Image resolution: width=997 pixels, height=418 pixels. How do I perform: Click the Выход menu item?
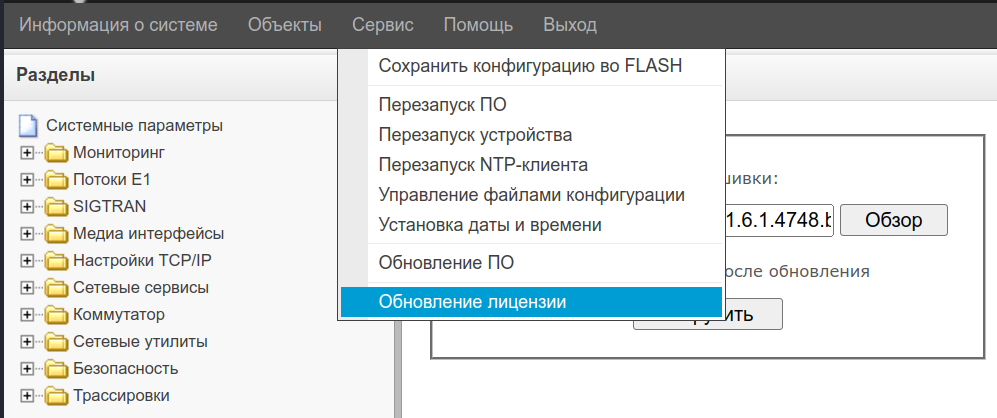570,25
